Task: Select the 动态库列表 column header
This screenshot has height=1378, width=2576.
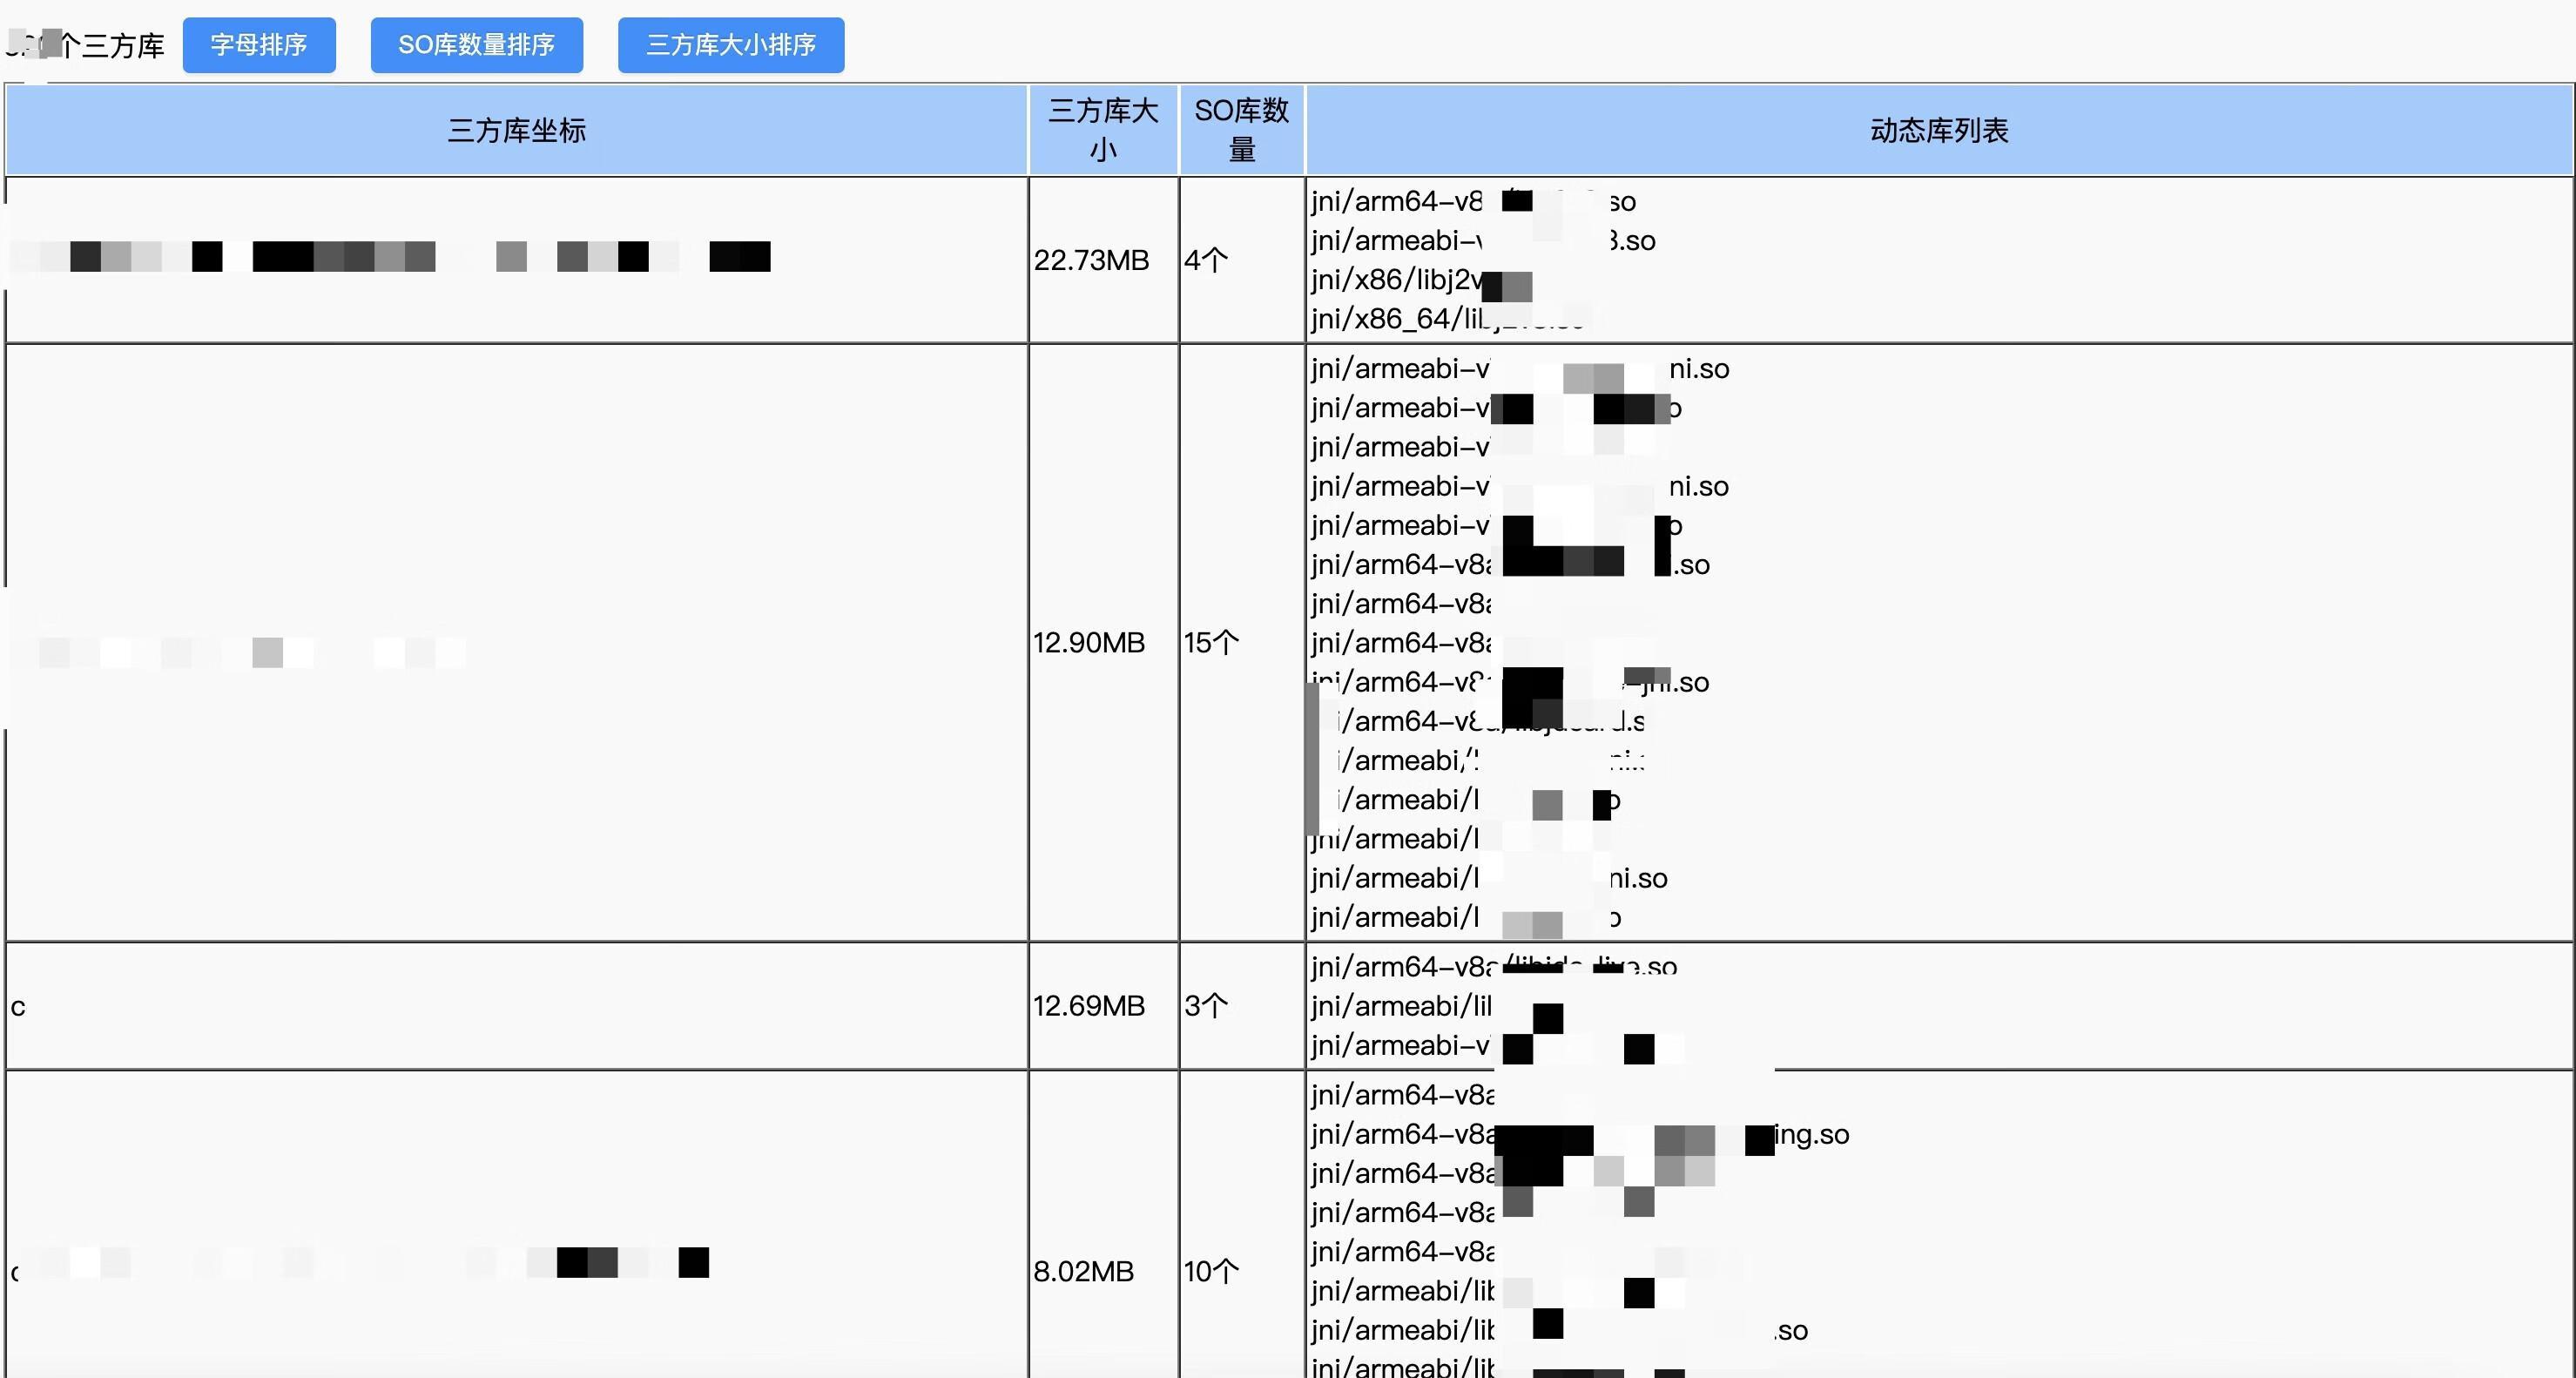Action: click(x=1939, y=131)
